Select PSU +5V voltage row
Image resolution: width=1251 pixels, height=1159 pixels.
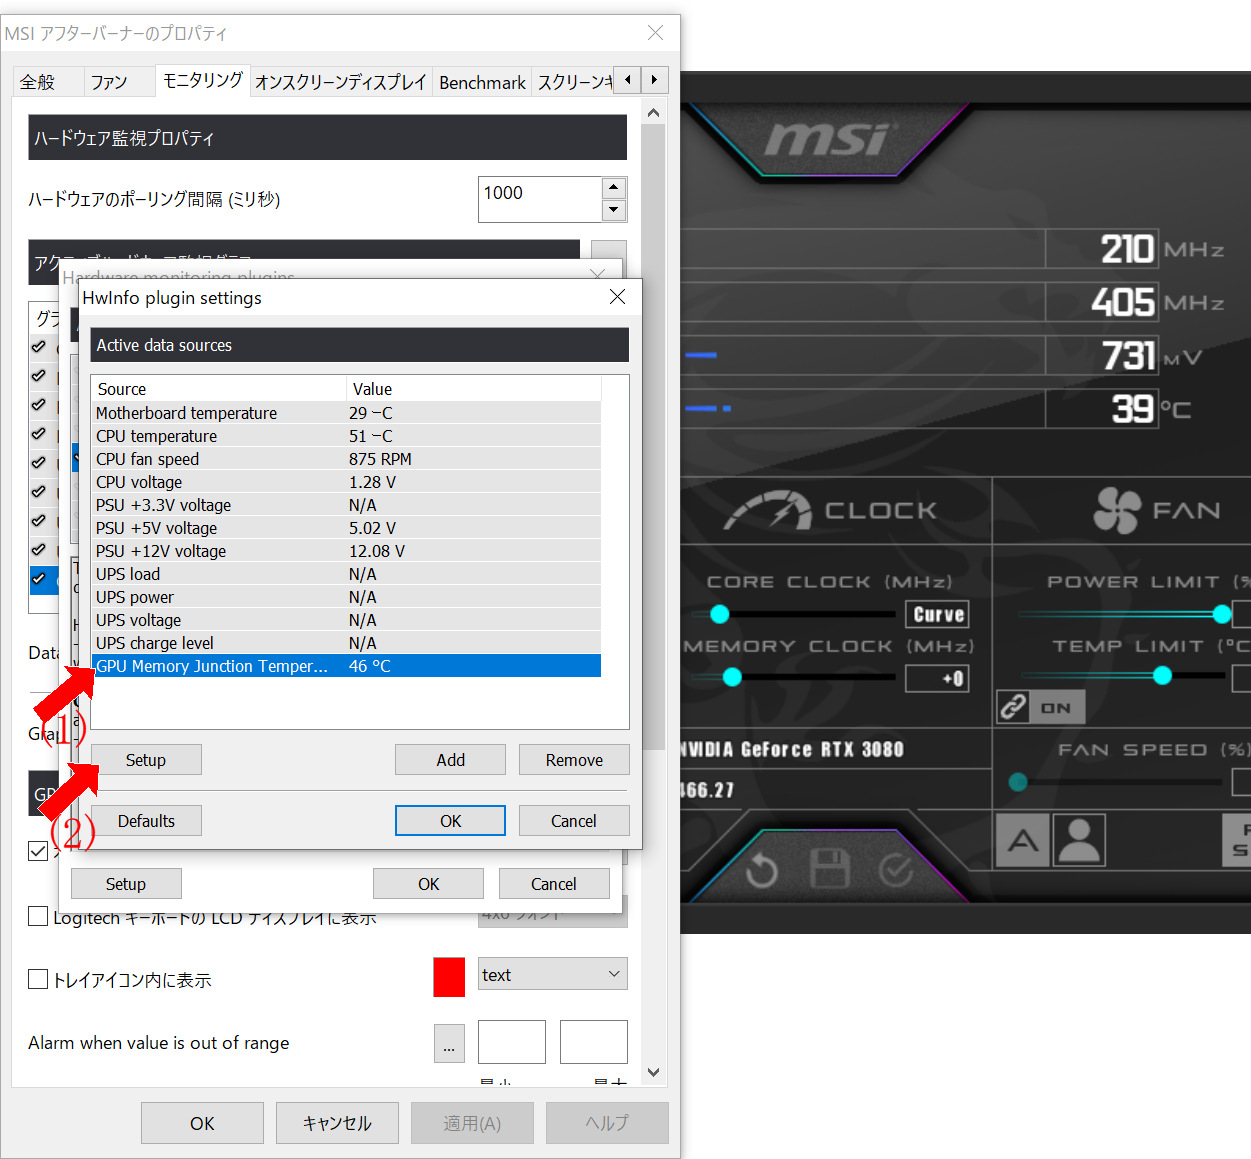click(346, 528)
